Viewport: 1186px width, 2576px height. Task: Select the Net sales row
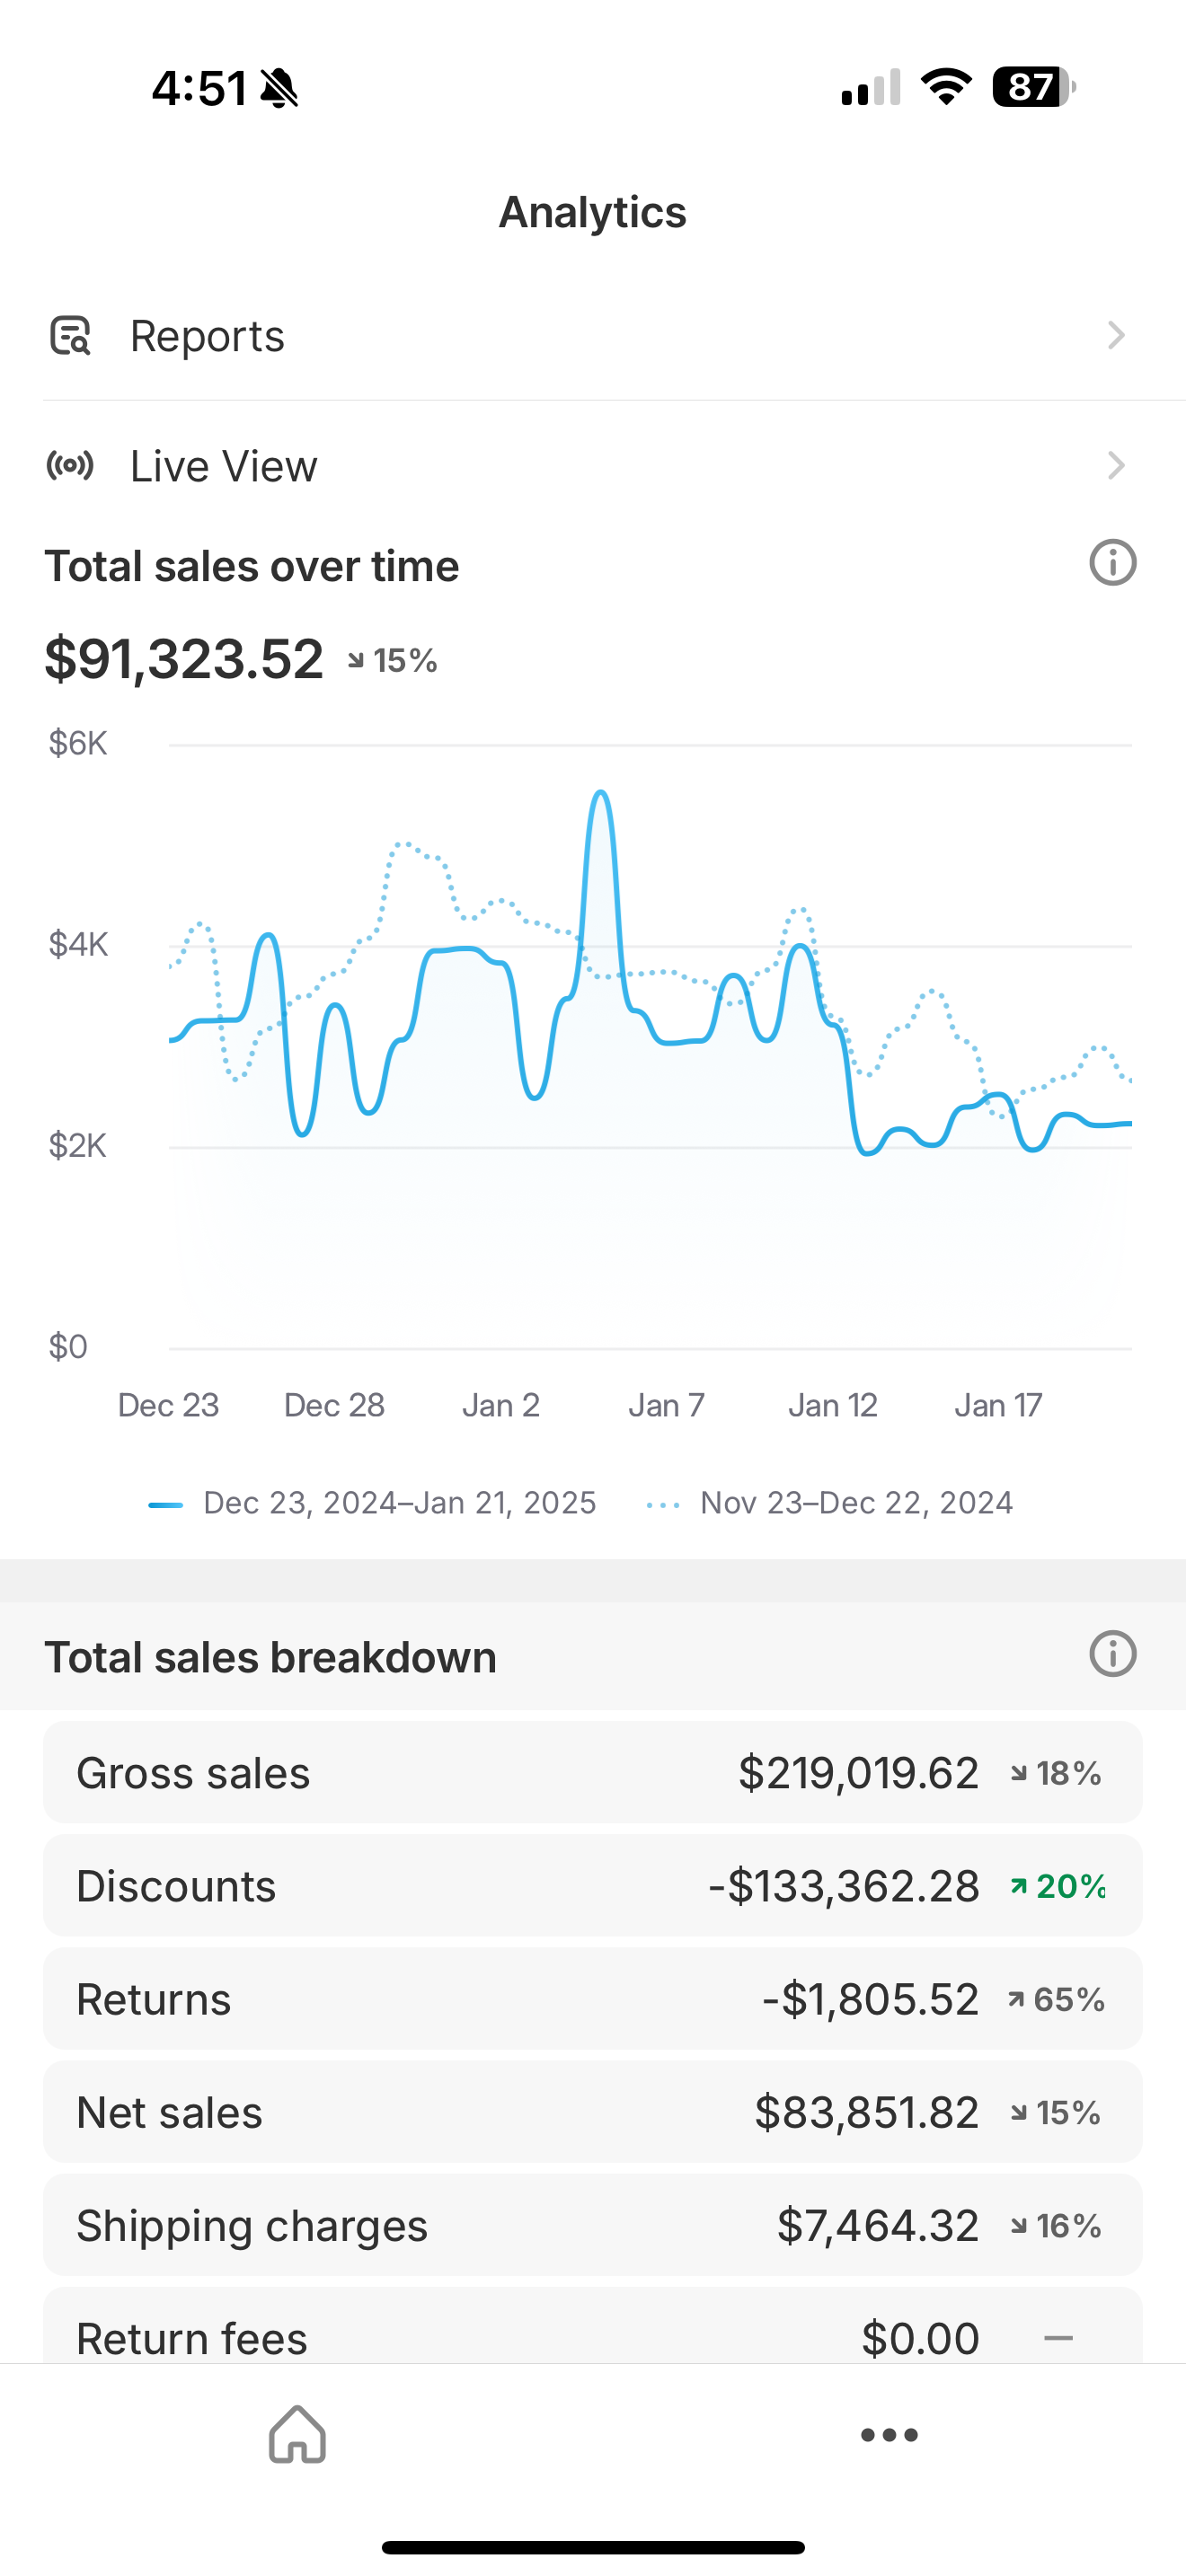click(592, 2112)
